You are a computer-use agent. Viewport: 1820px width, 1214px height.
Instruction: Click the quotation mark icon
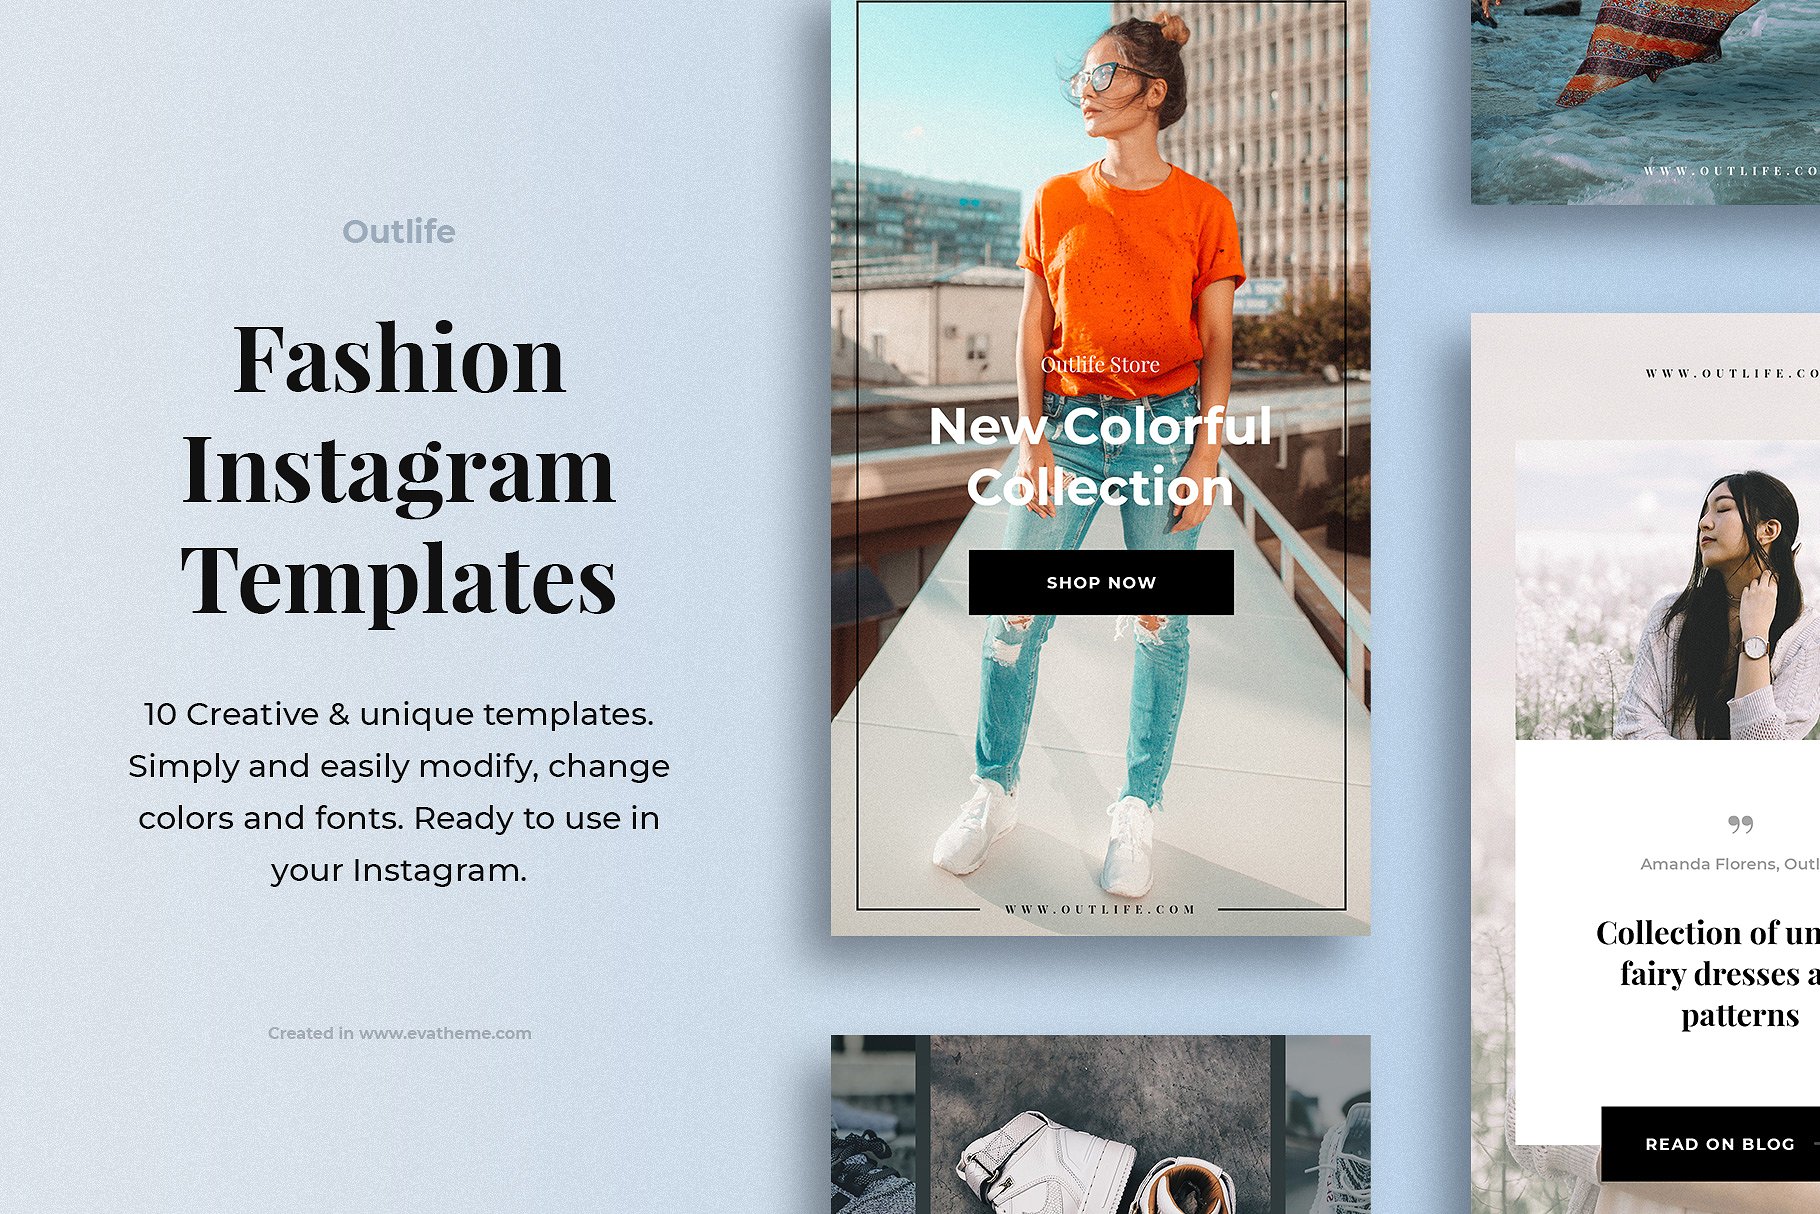click(x=1740, y=824)
